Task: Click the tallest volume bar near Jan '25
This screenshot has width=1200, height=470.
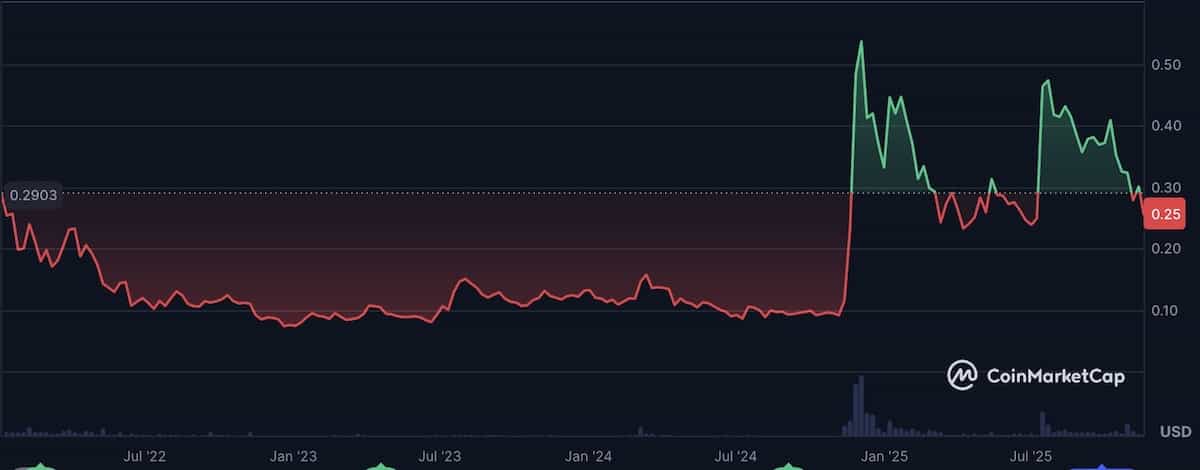Action: click(860, 408)
